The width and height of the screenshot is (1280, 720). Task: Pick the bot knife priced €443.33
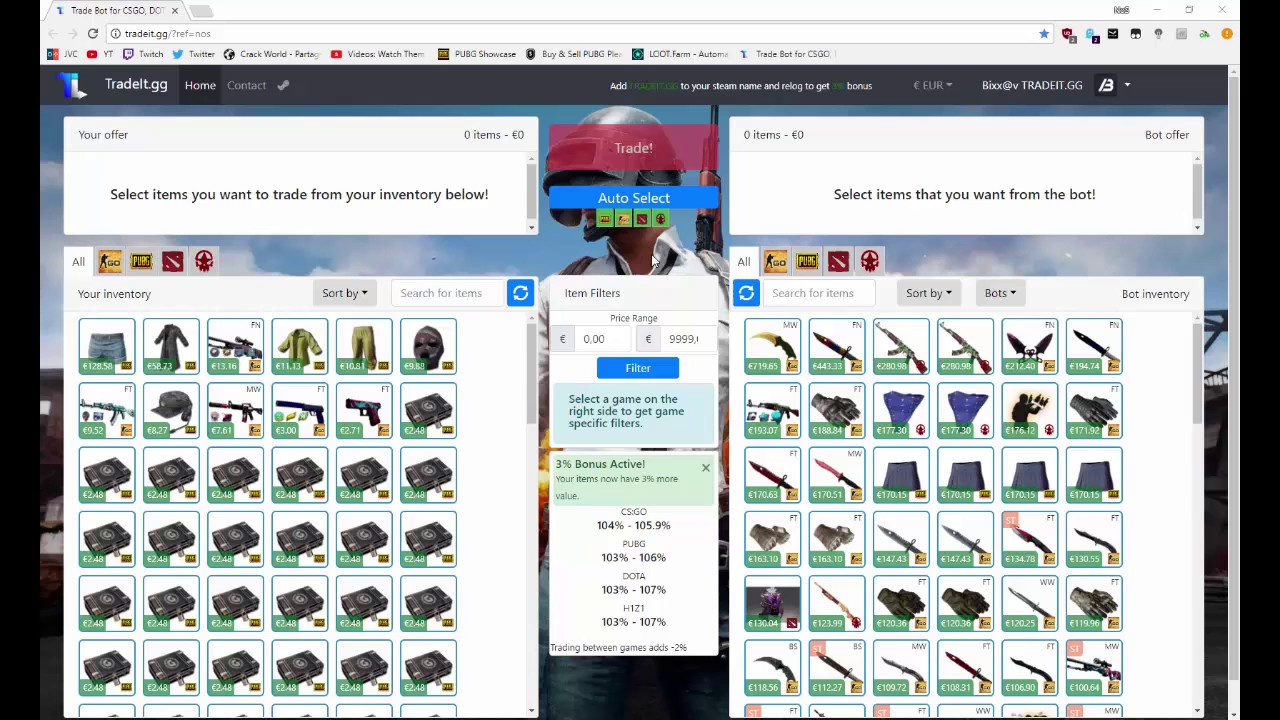(x=837, y=346)
